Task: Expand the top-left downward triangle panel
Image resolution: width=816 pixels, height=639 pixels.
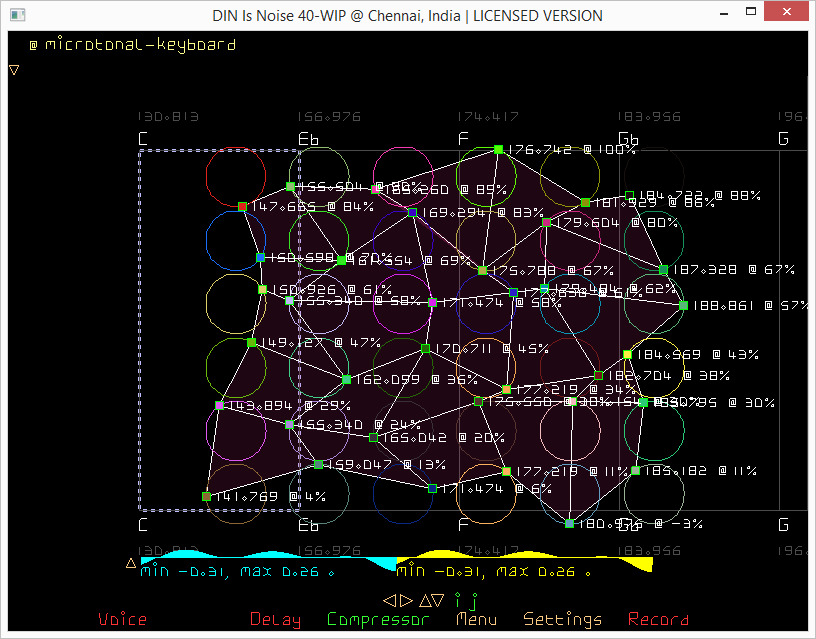Action: (14, 70)
